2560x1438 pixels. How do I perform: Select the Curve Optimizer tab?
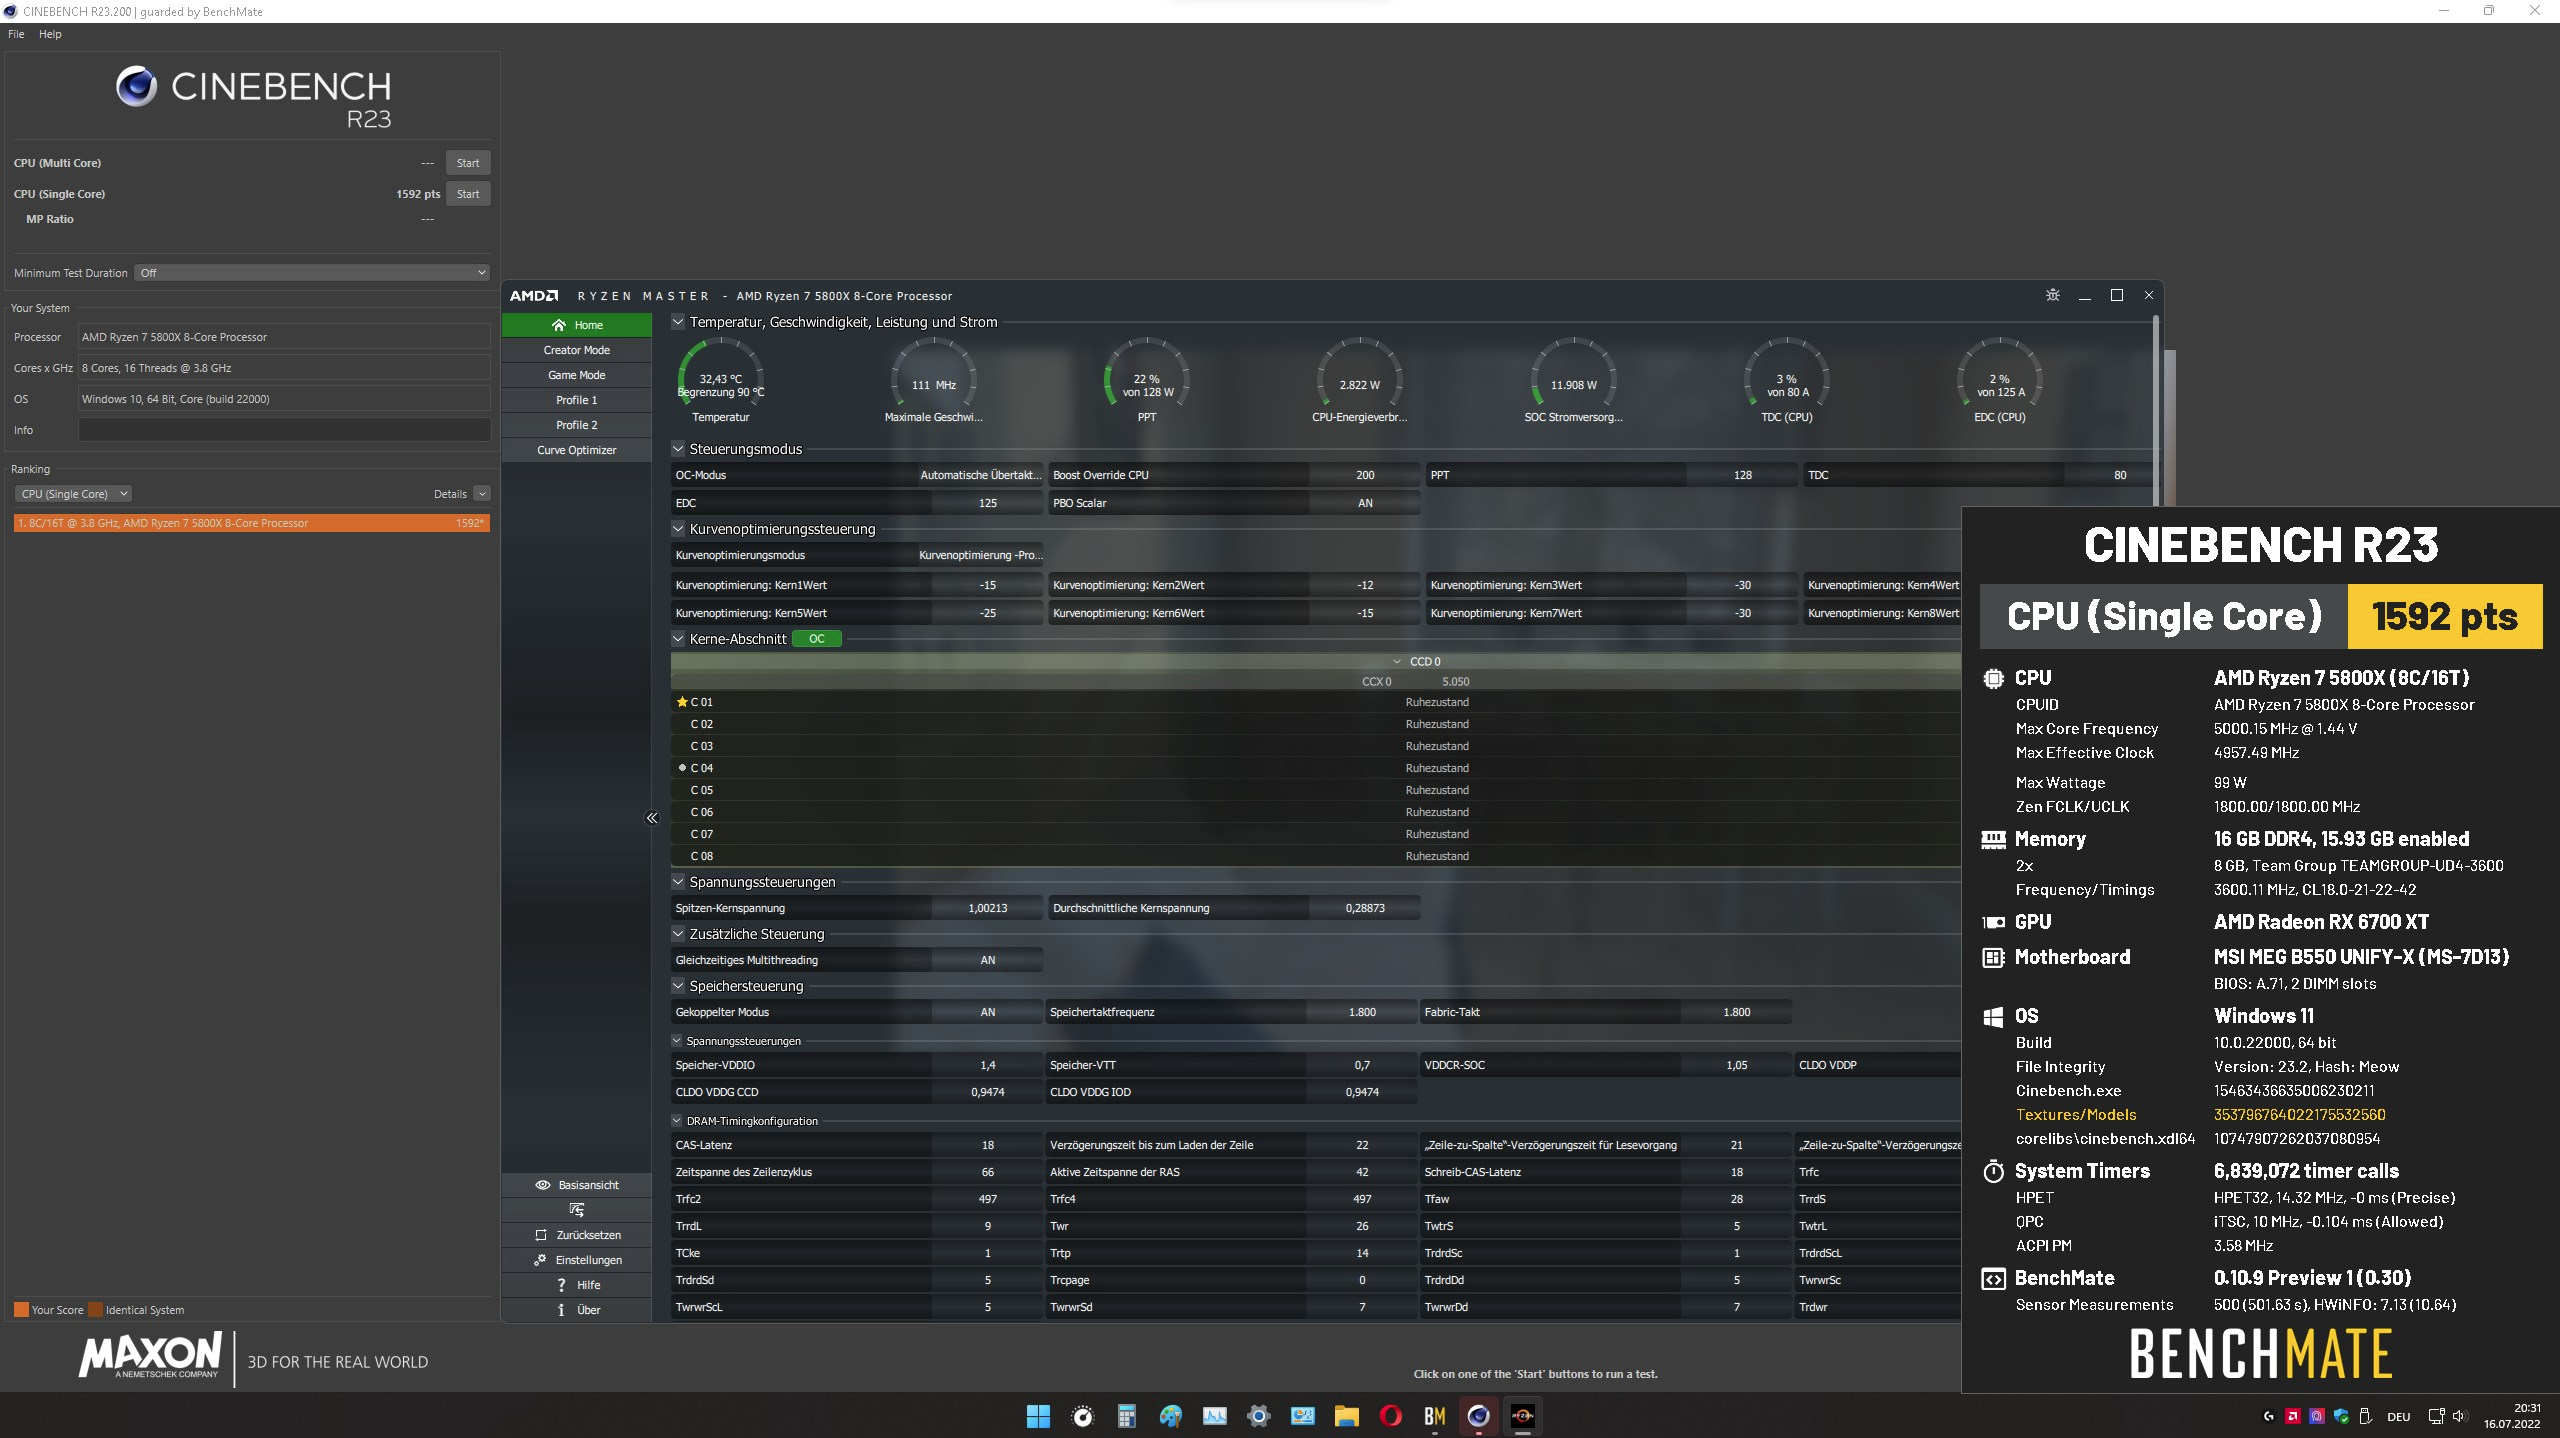tap(576, 450)
